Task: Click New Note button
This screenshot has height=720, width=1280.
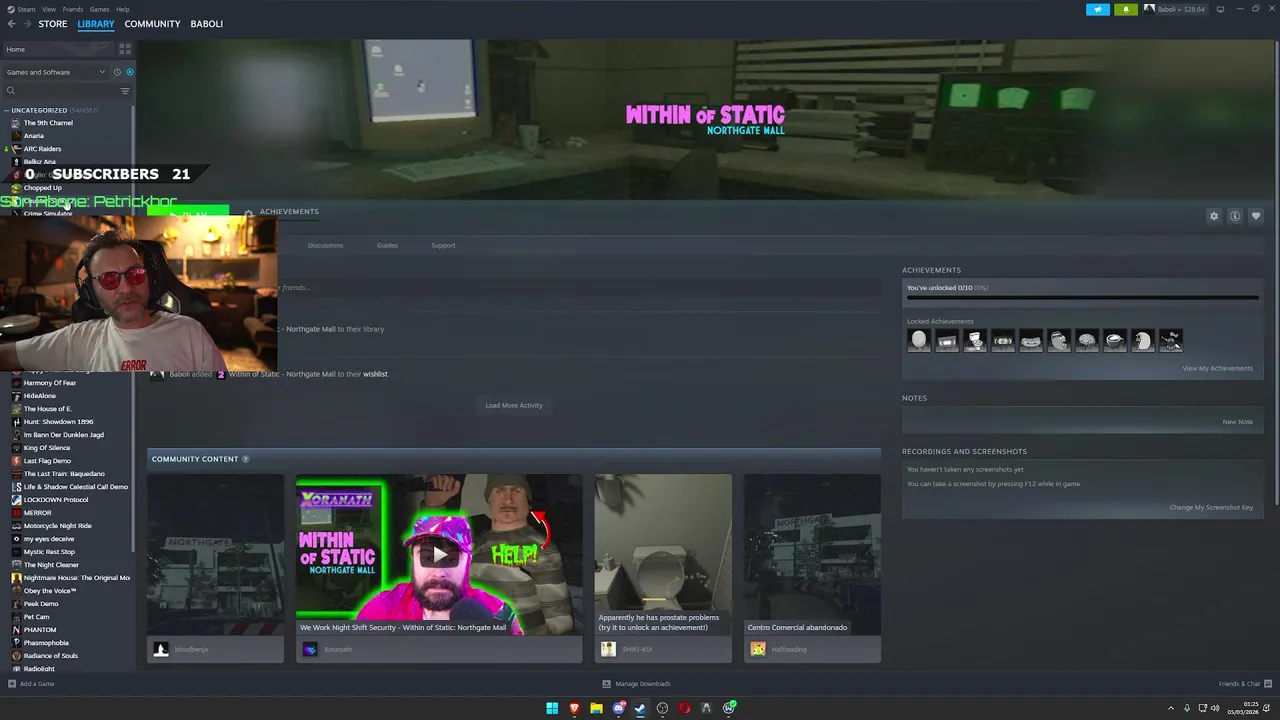Action: click(1237, 421)
